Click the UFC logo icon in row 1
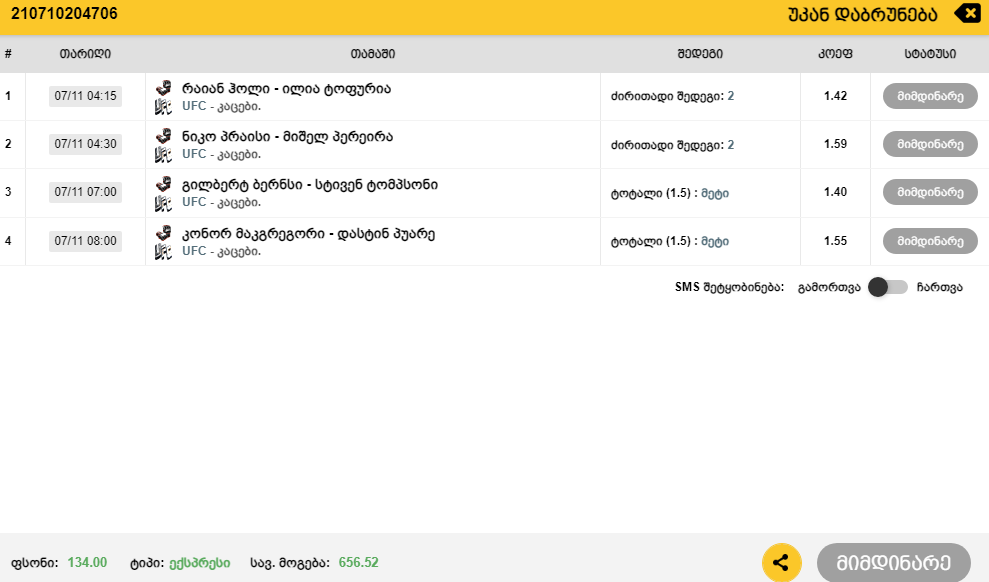The width and height of the screenshot is (989, 582). tap(163, 107)
